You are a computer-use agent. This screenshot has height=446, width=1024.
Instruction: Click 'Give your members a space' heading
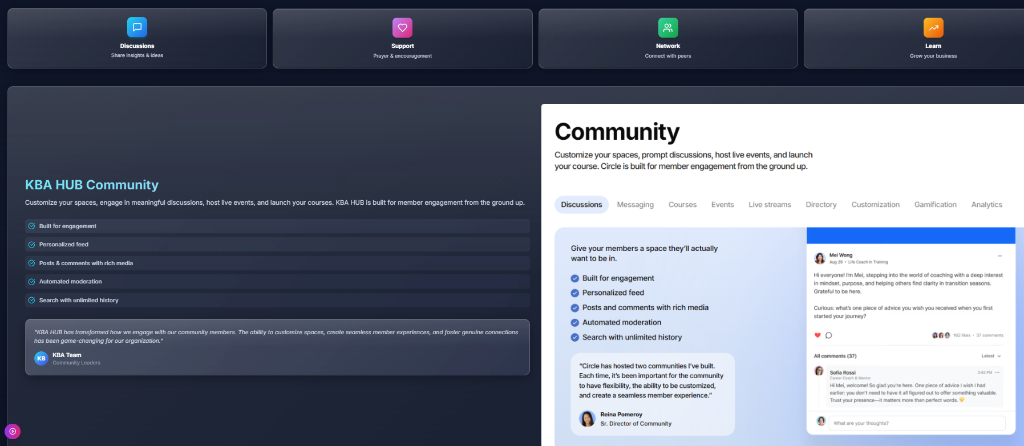[644, 253]
